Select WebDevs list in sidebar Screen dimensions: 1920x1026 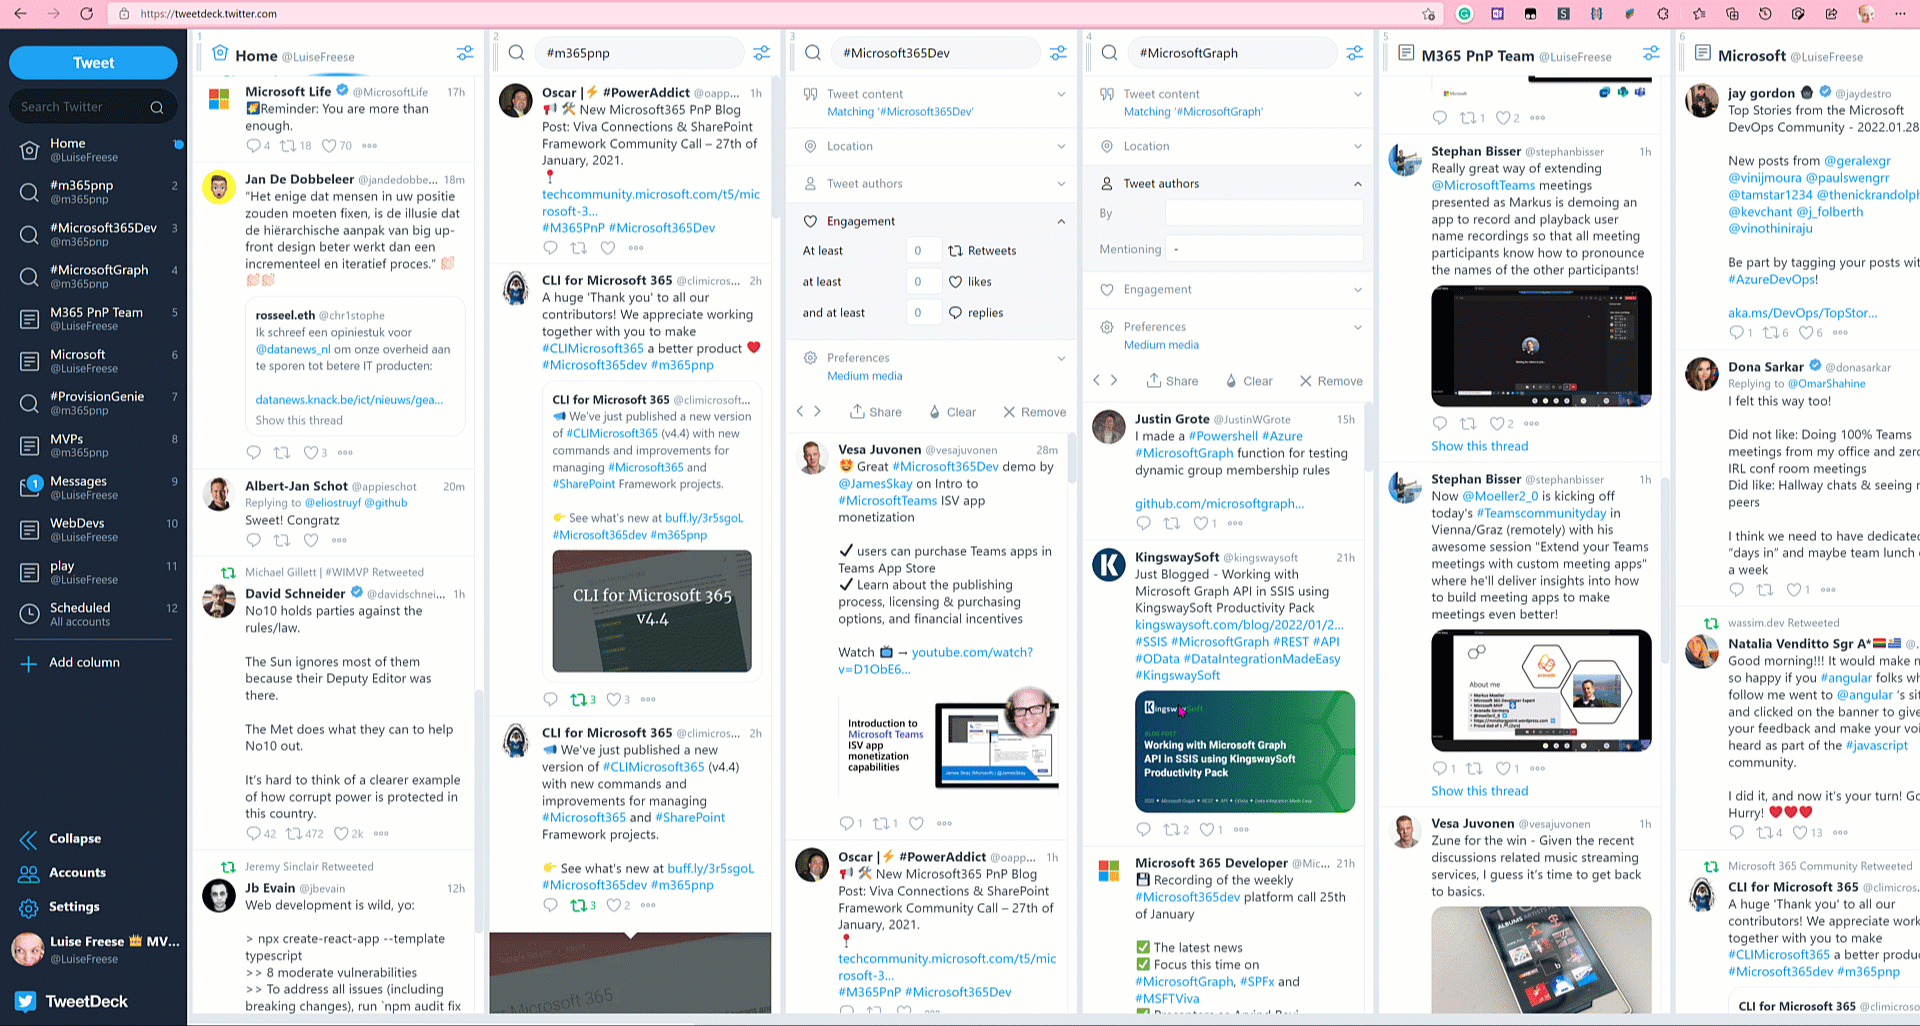point(93,530)
